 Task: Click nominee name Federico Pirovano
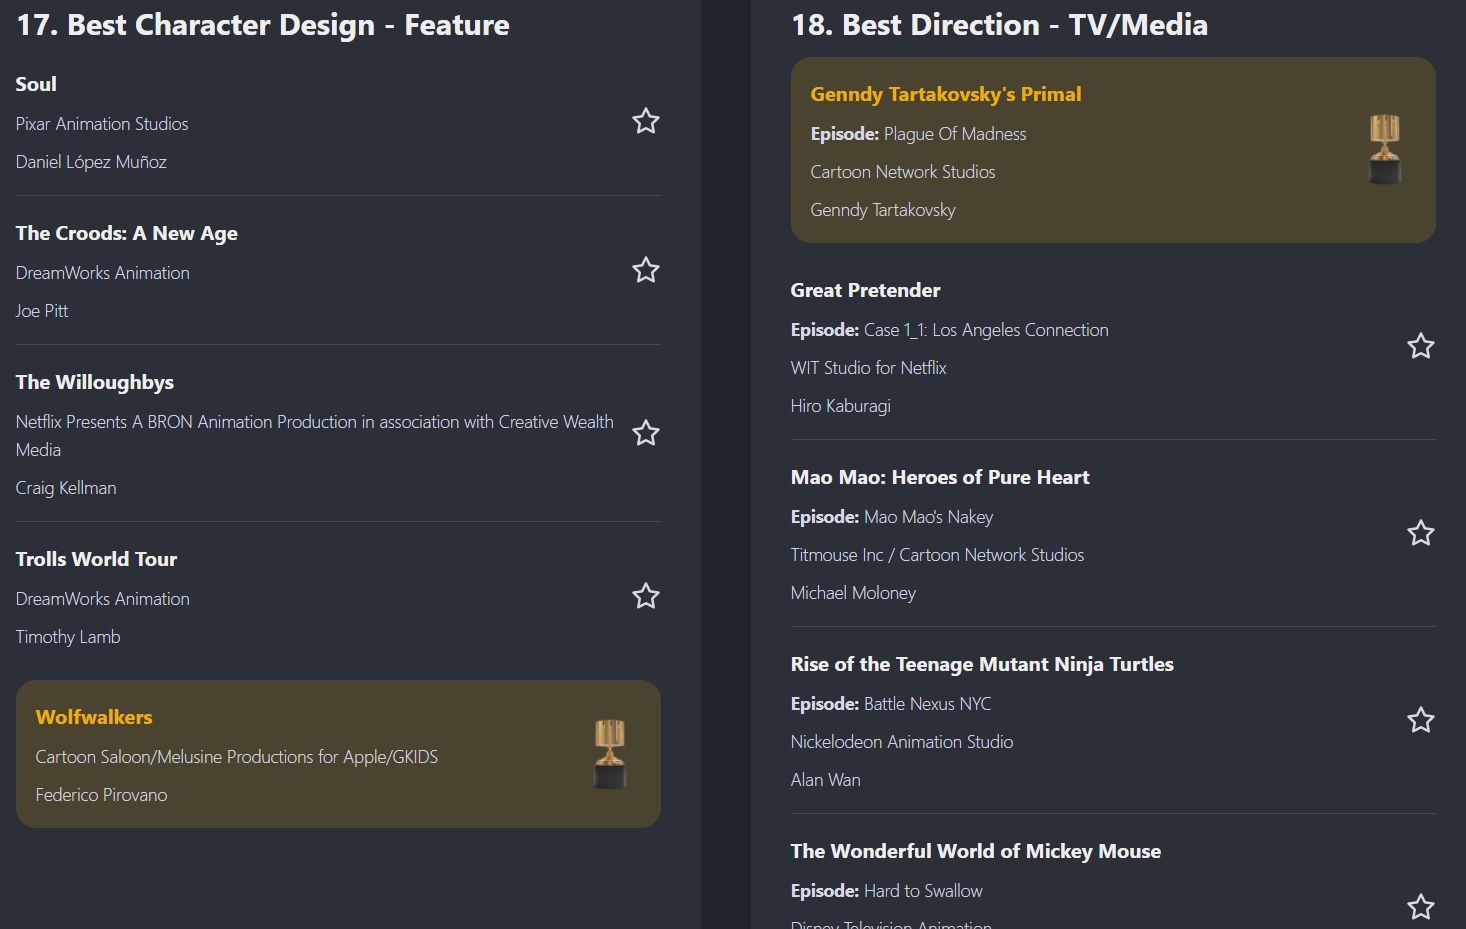coord(101,795)
